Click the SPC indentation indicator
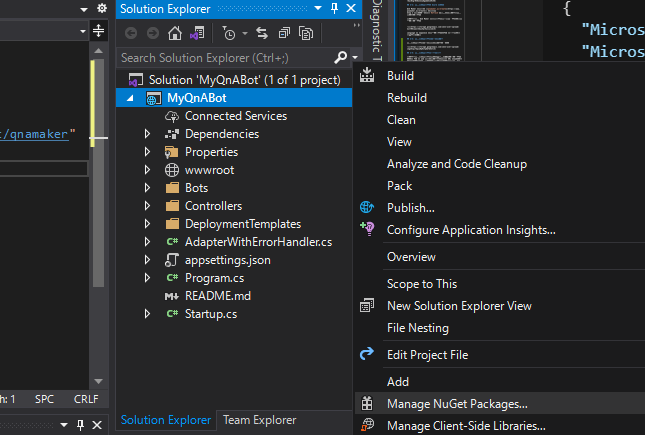 pos(44,399)
